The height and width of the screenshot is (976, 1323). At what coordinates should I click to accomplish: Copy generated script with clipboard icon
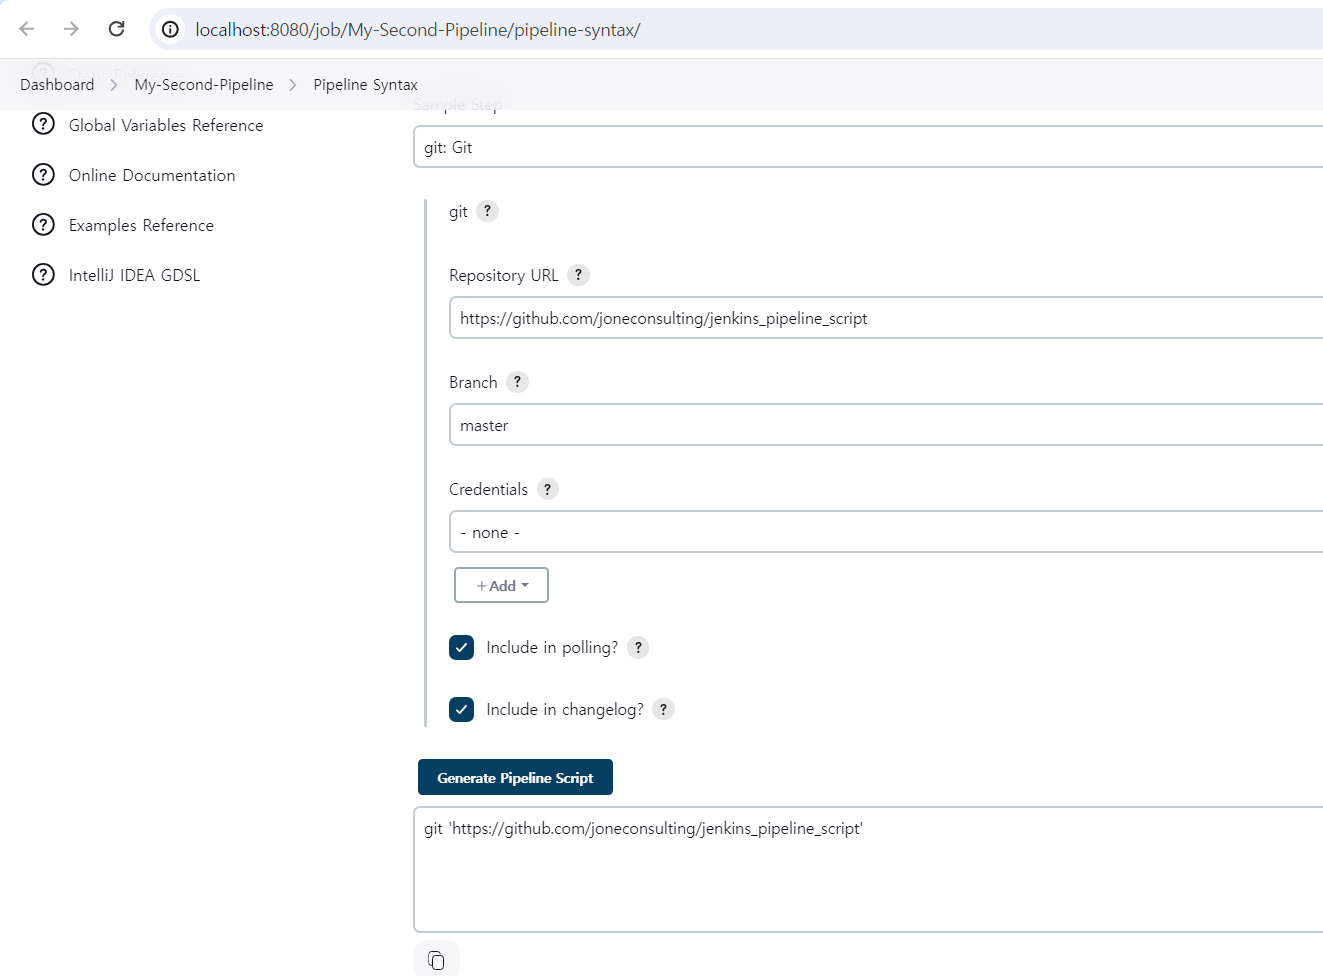[x=436, y=960]
